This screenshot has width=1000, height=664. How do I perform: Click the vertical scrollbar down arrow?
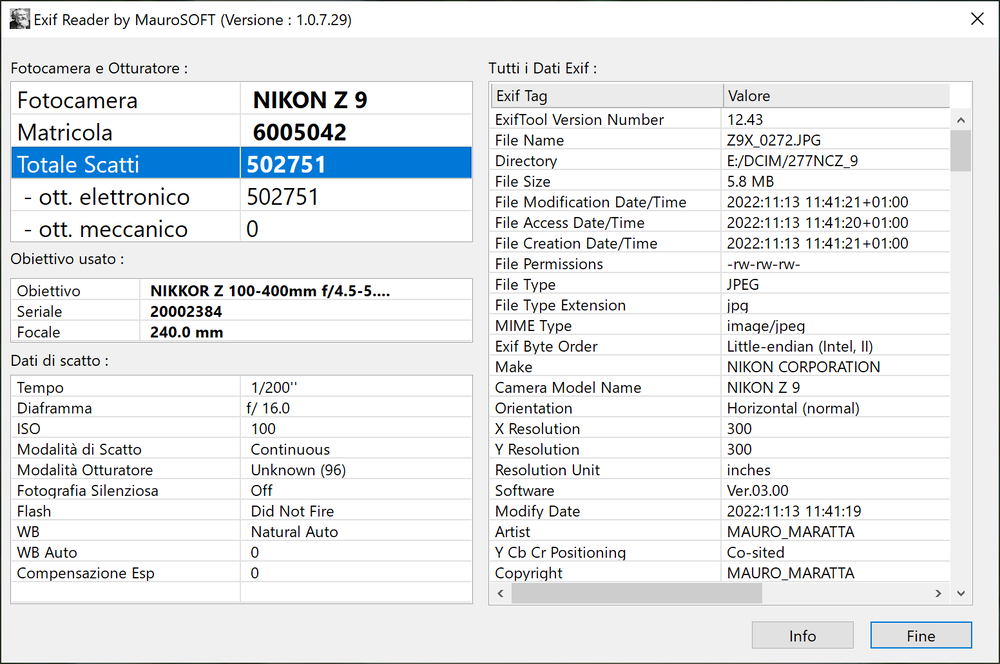(x=960, y=593)
